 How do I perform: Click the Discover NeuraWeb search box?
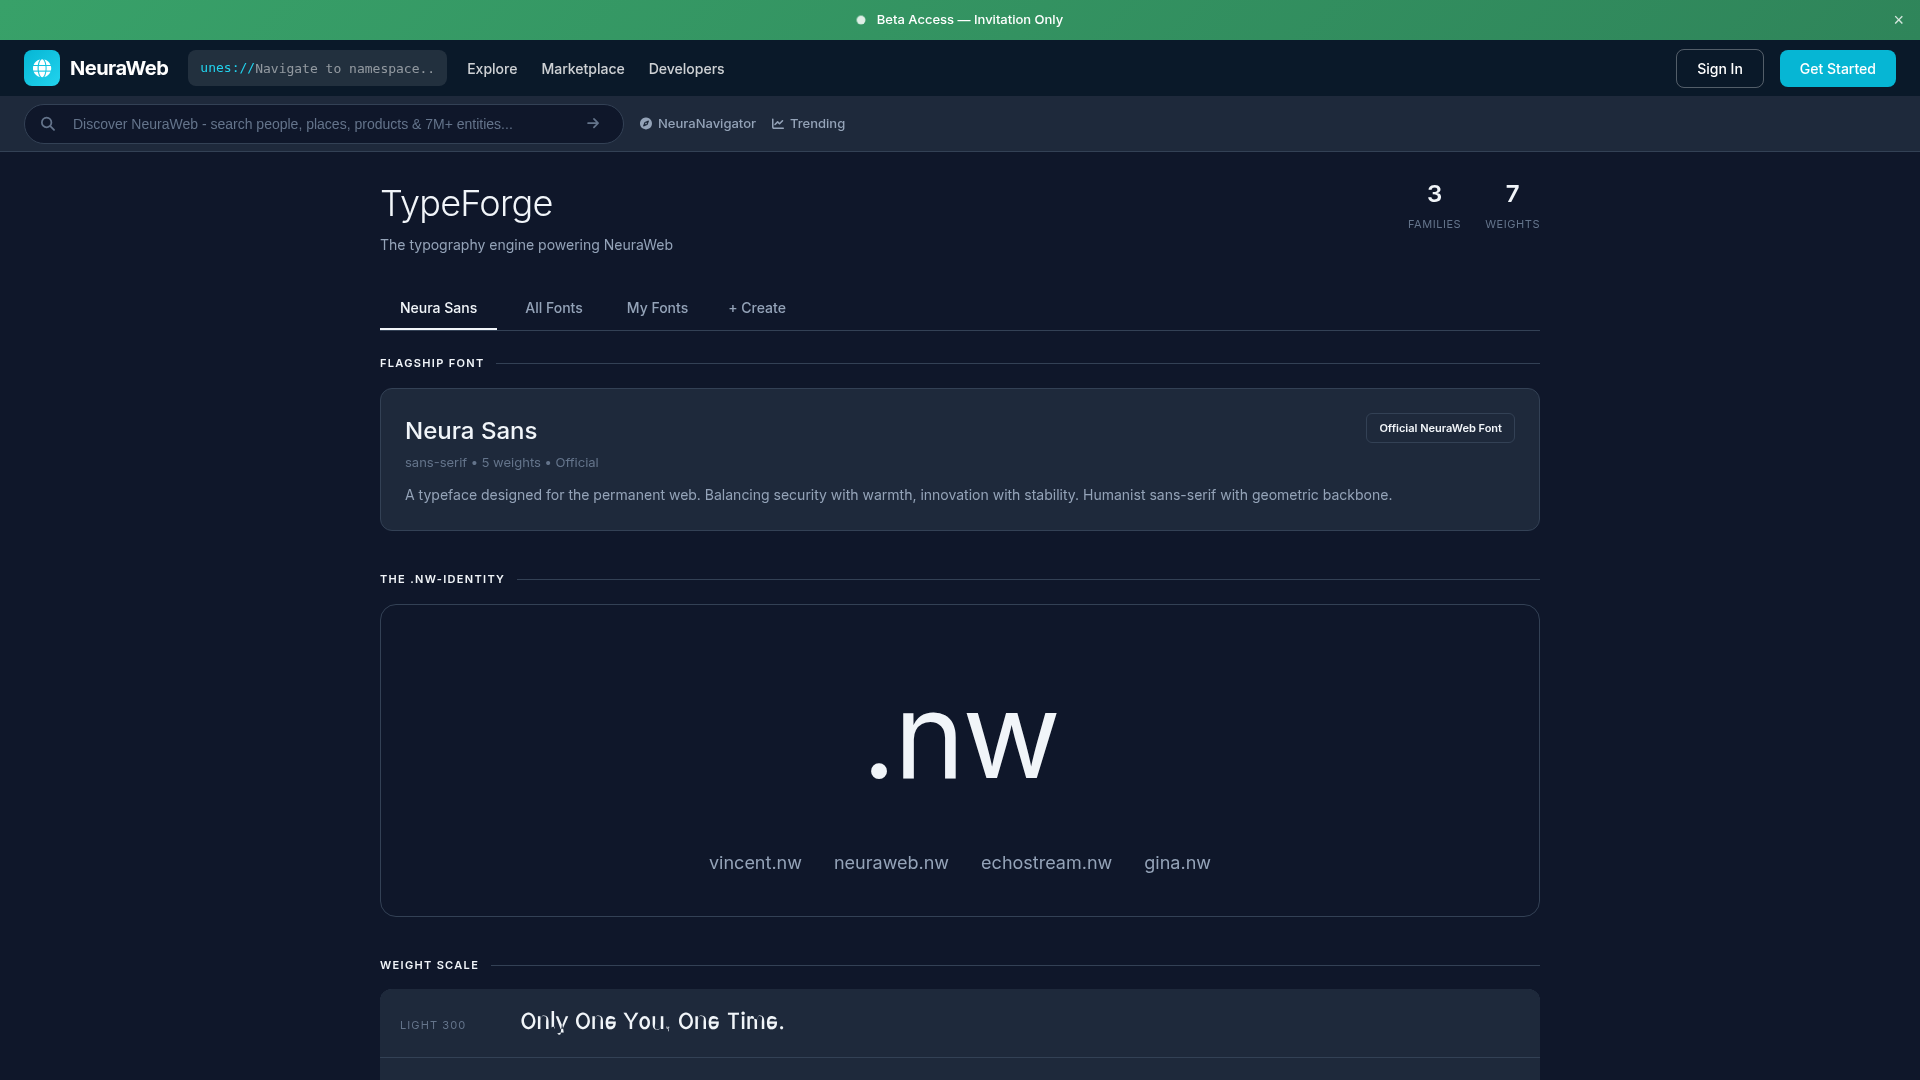tap(324, 124)
